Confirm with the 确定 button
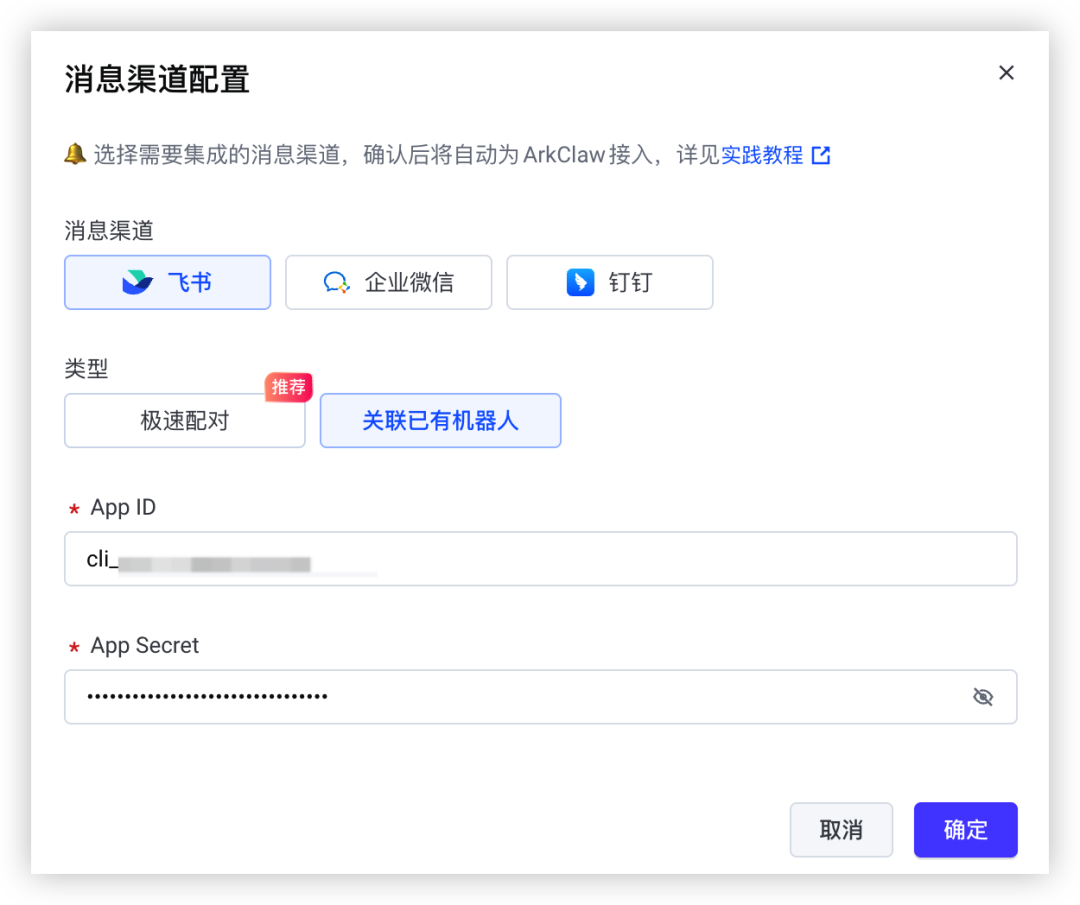 tap(966, 830)
